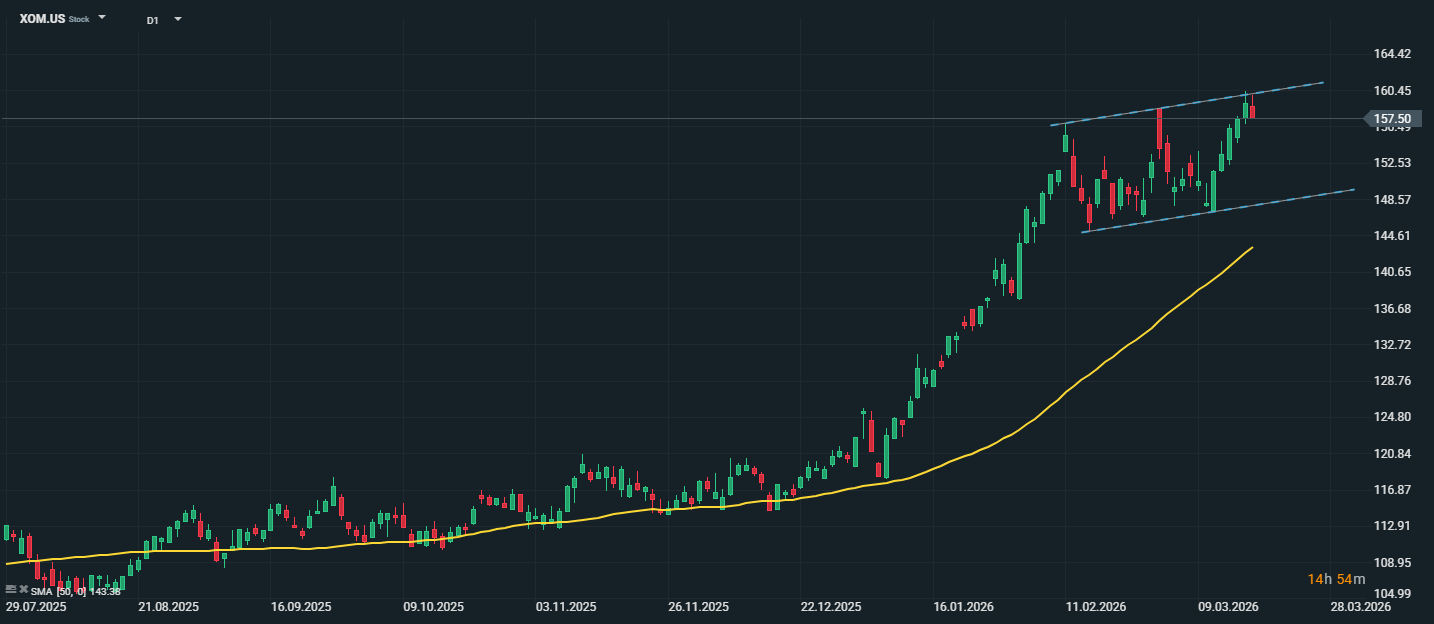The height and width of the screenshot is (624, 1434).
Task: Click the 104.99 level on price axis
Action: (x=1391, y=594)
